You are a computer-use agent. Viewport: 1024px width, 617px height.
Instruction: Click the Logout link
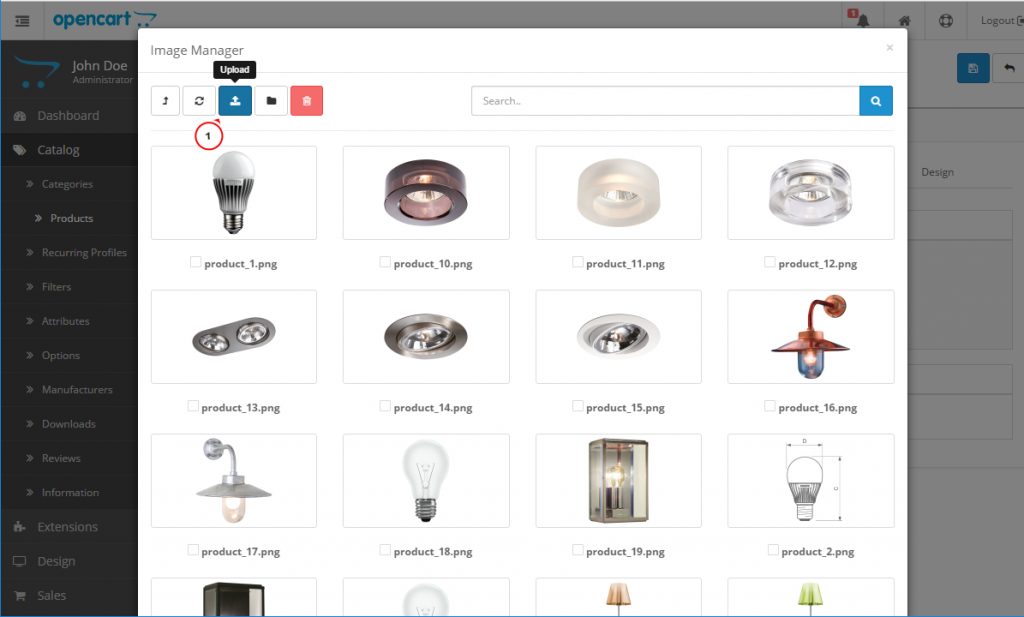point(1001,21)
